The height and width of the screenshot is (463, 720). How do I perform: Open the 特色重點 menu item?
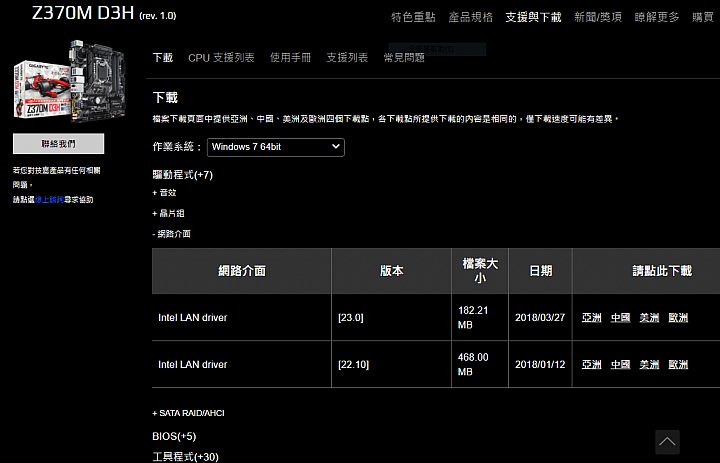click(x=413, y=17)
